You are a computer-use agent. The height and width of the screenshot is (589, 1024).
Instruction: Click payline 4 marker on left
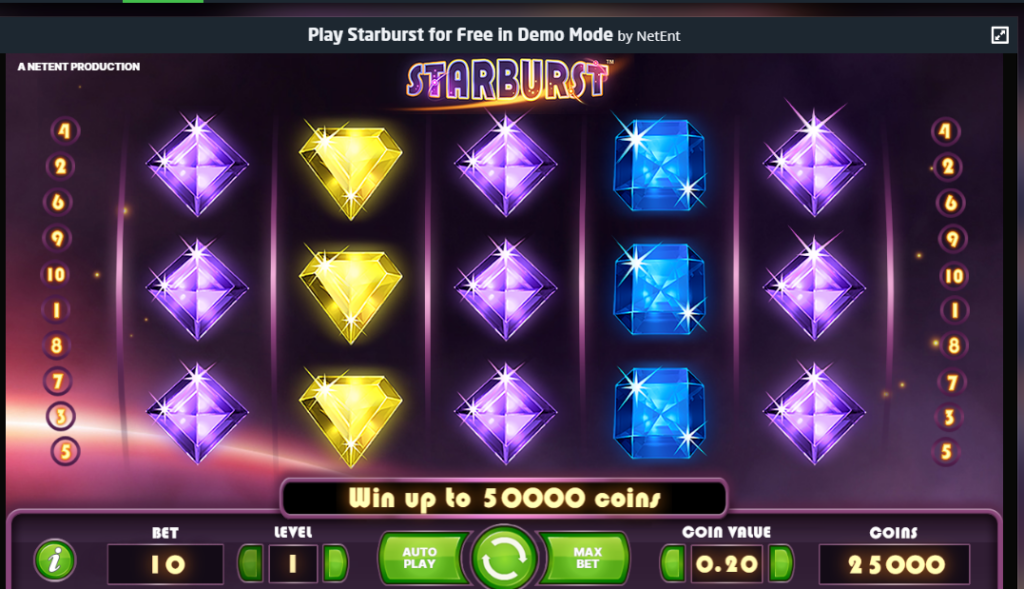[65, 131]
